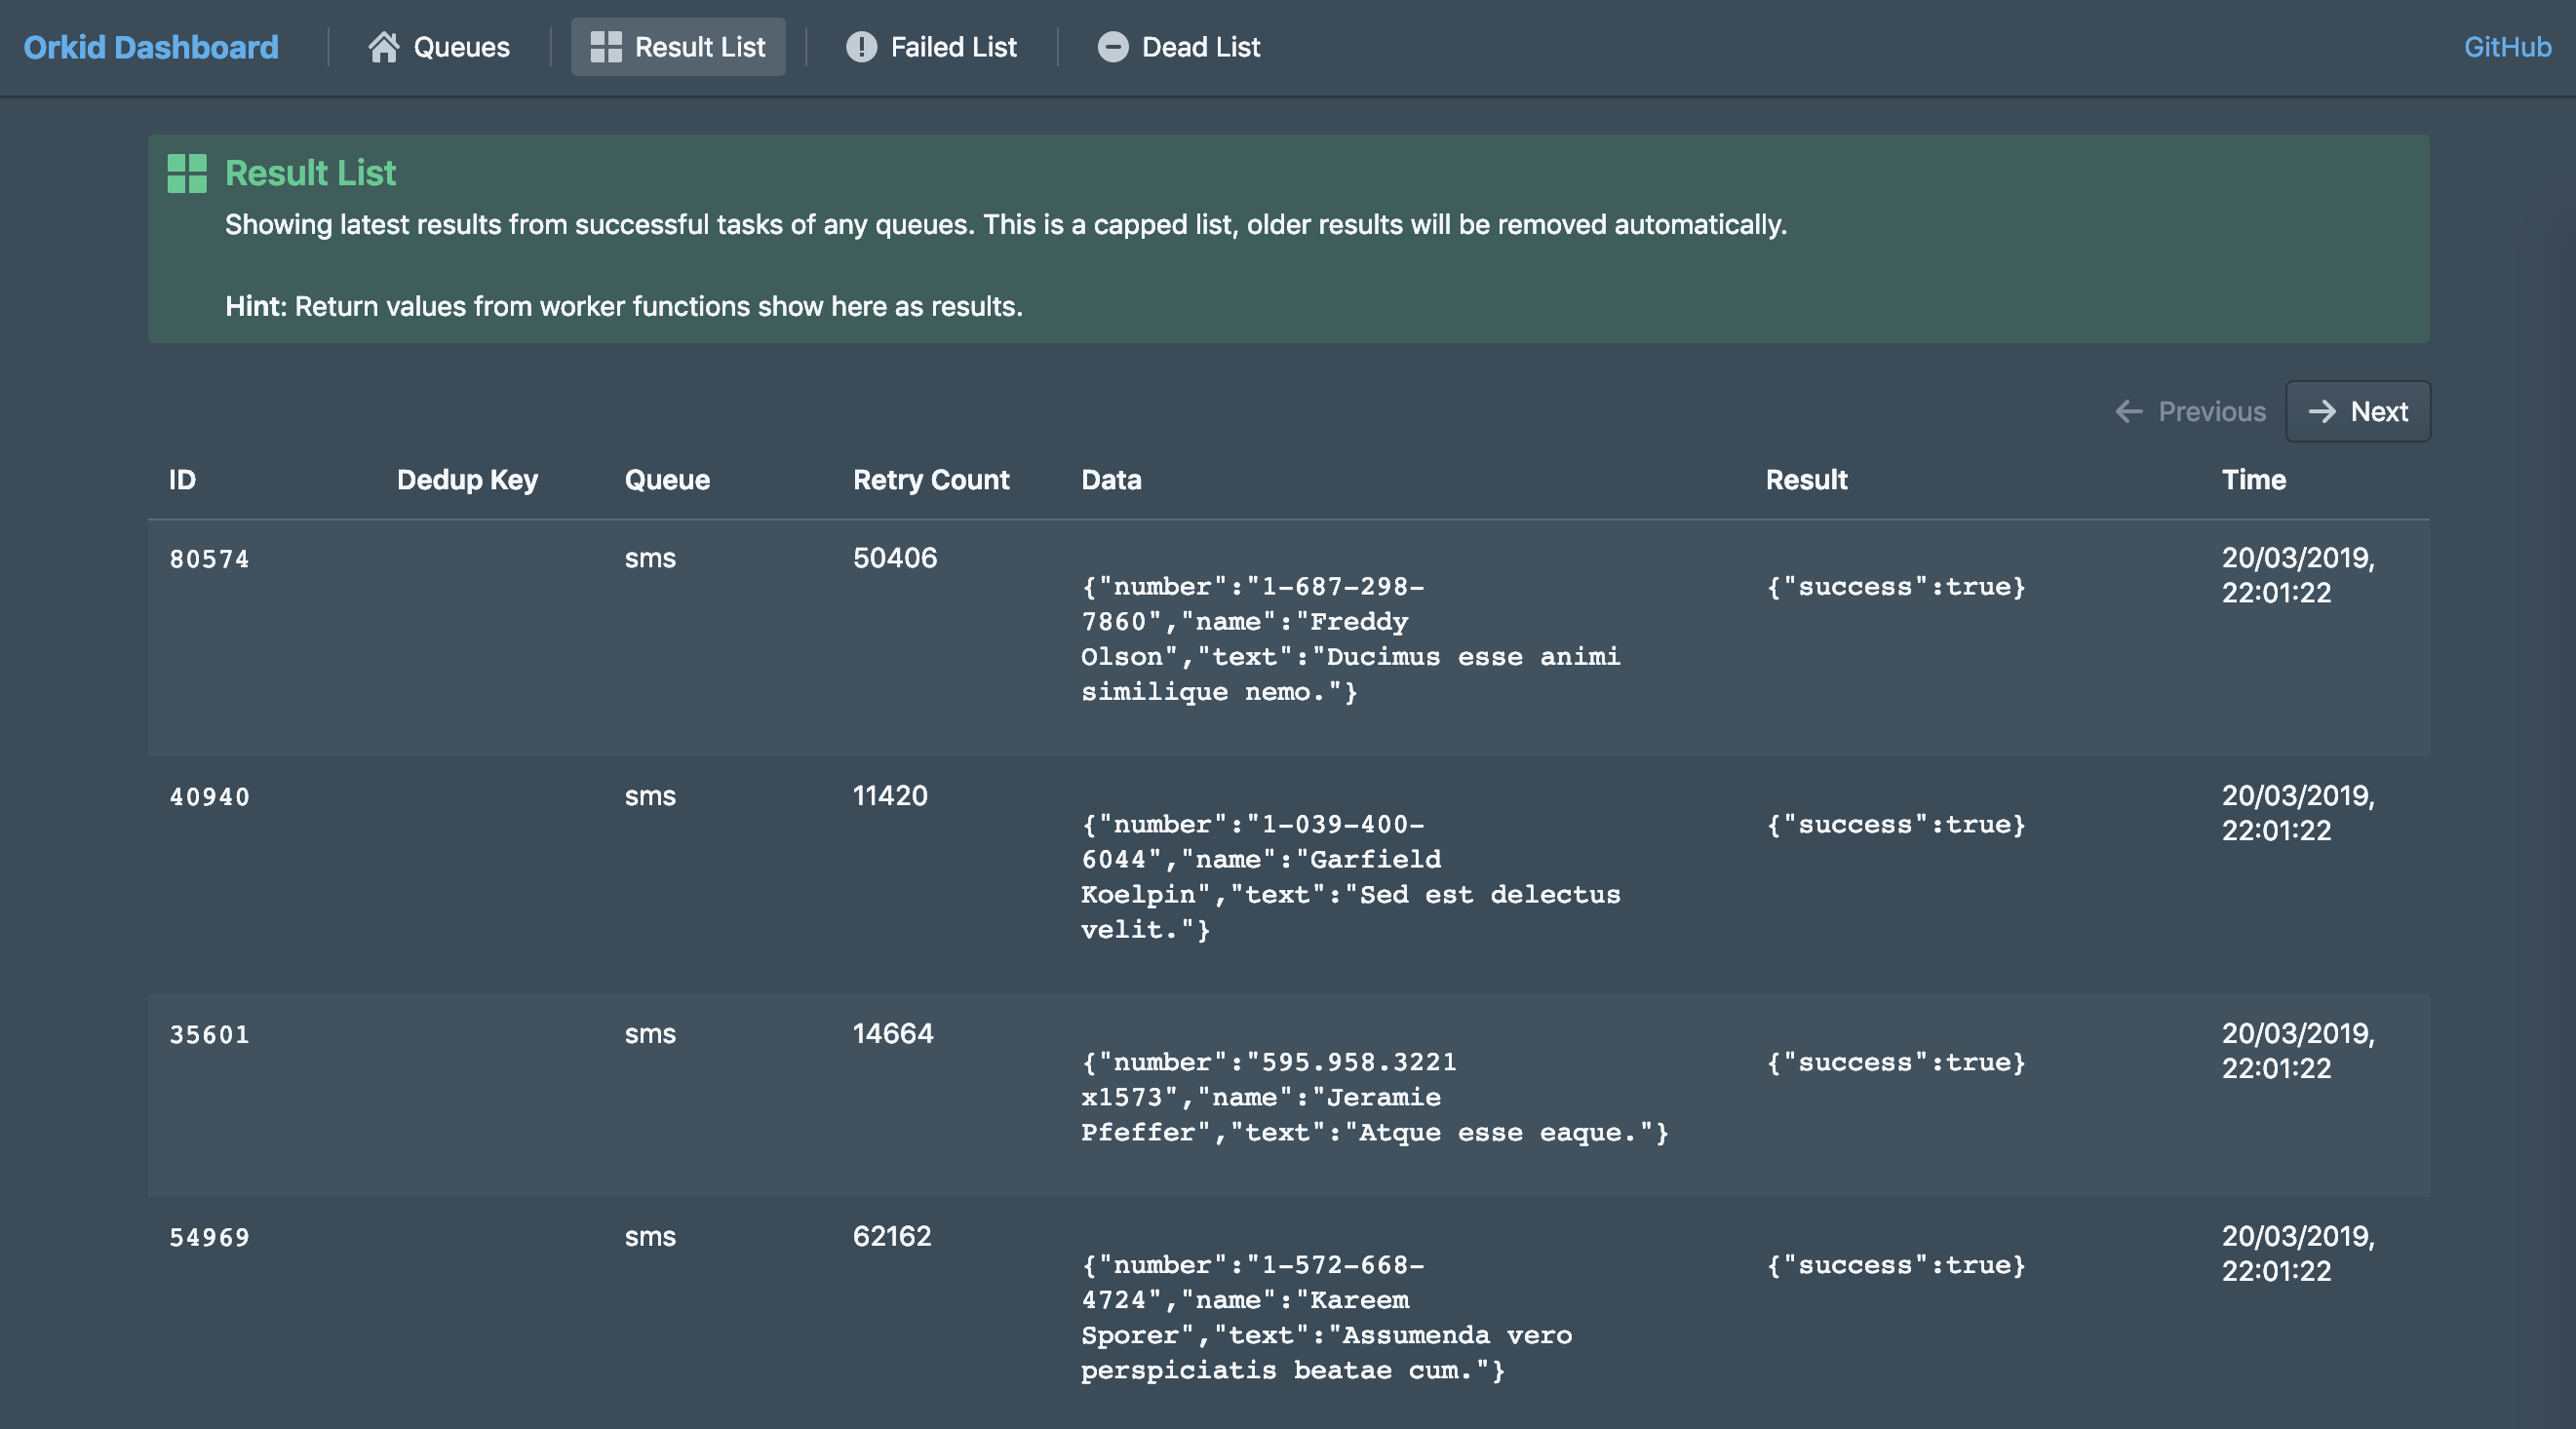Open the GitHub link
This screenshot has width=2576, height=1429.
click(2506, 47)
